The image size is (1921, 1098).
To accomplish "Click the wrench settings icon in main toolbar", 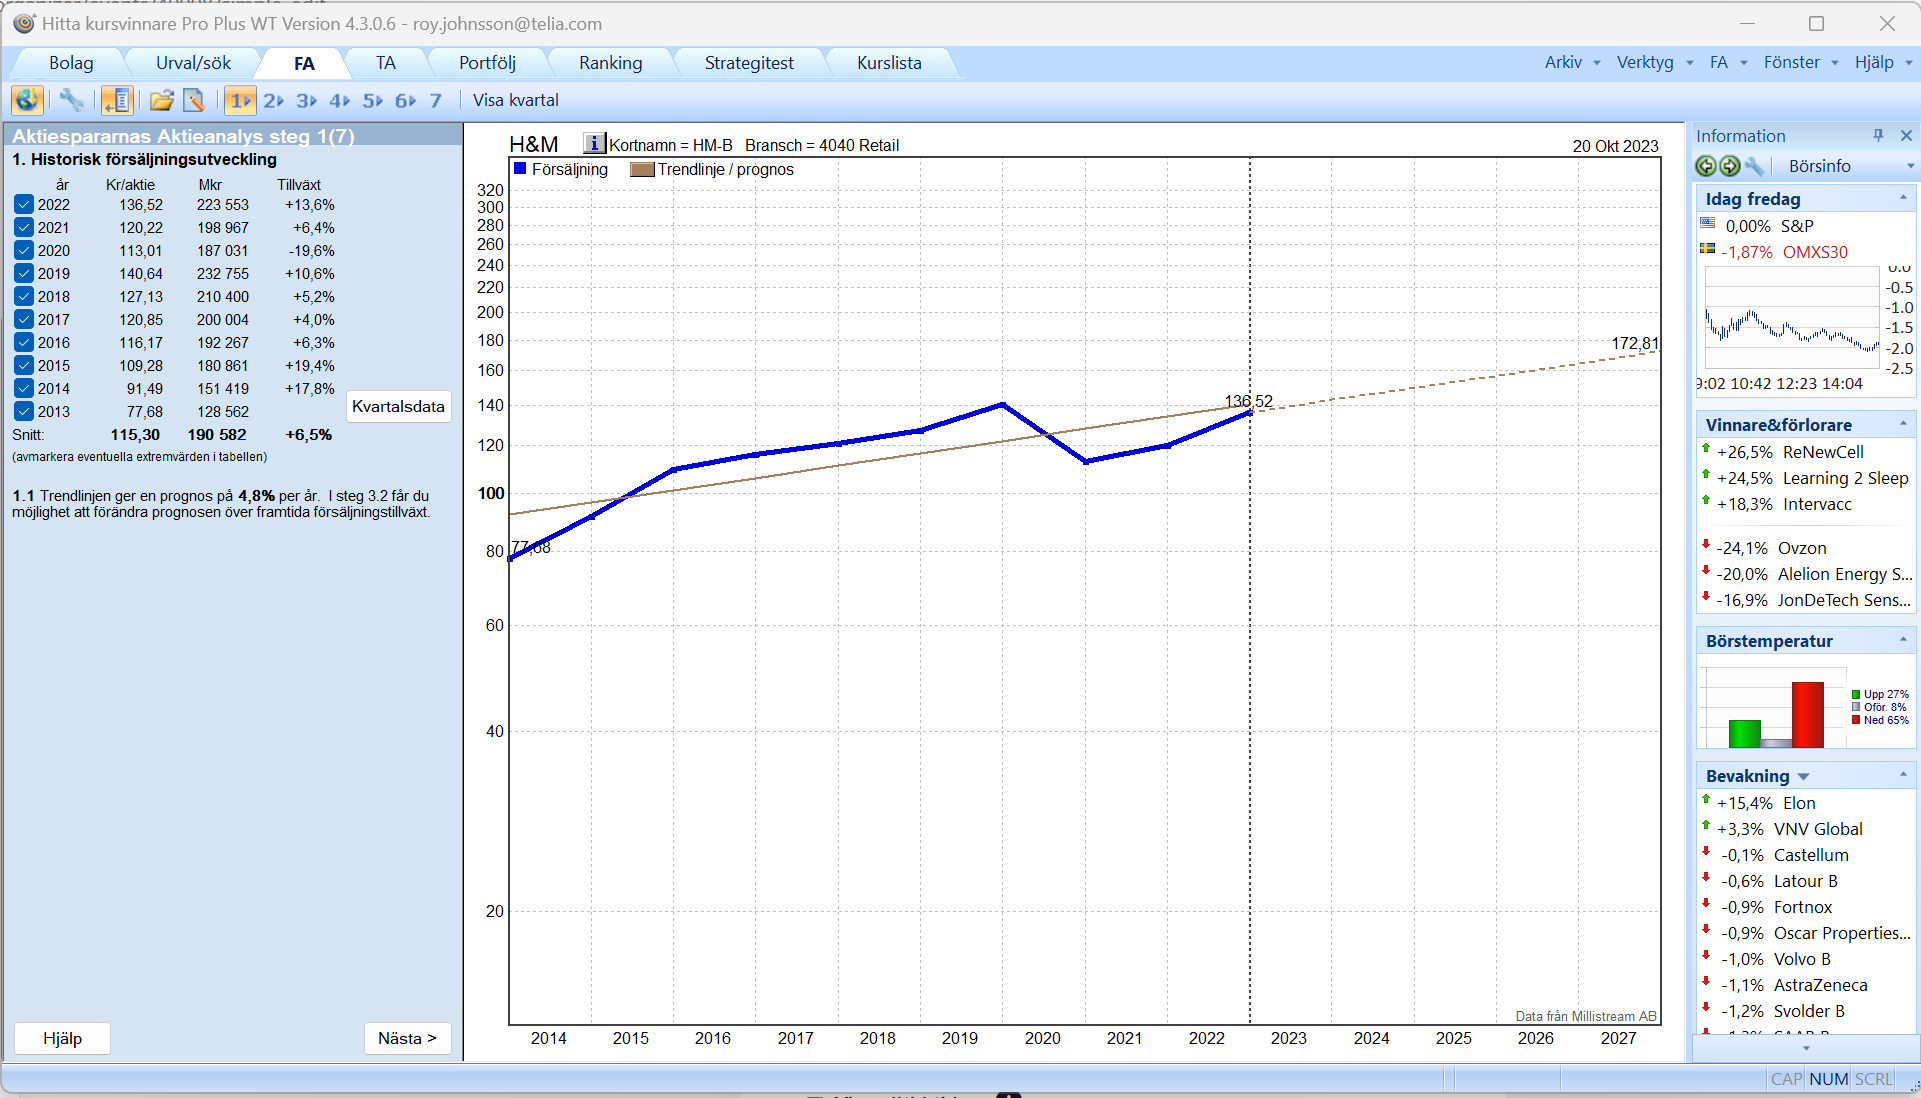I will tap(71, 100).
